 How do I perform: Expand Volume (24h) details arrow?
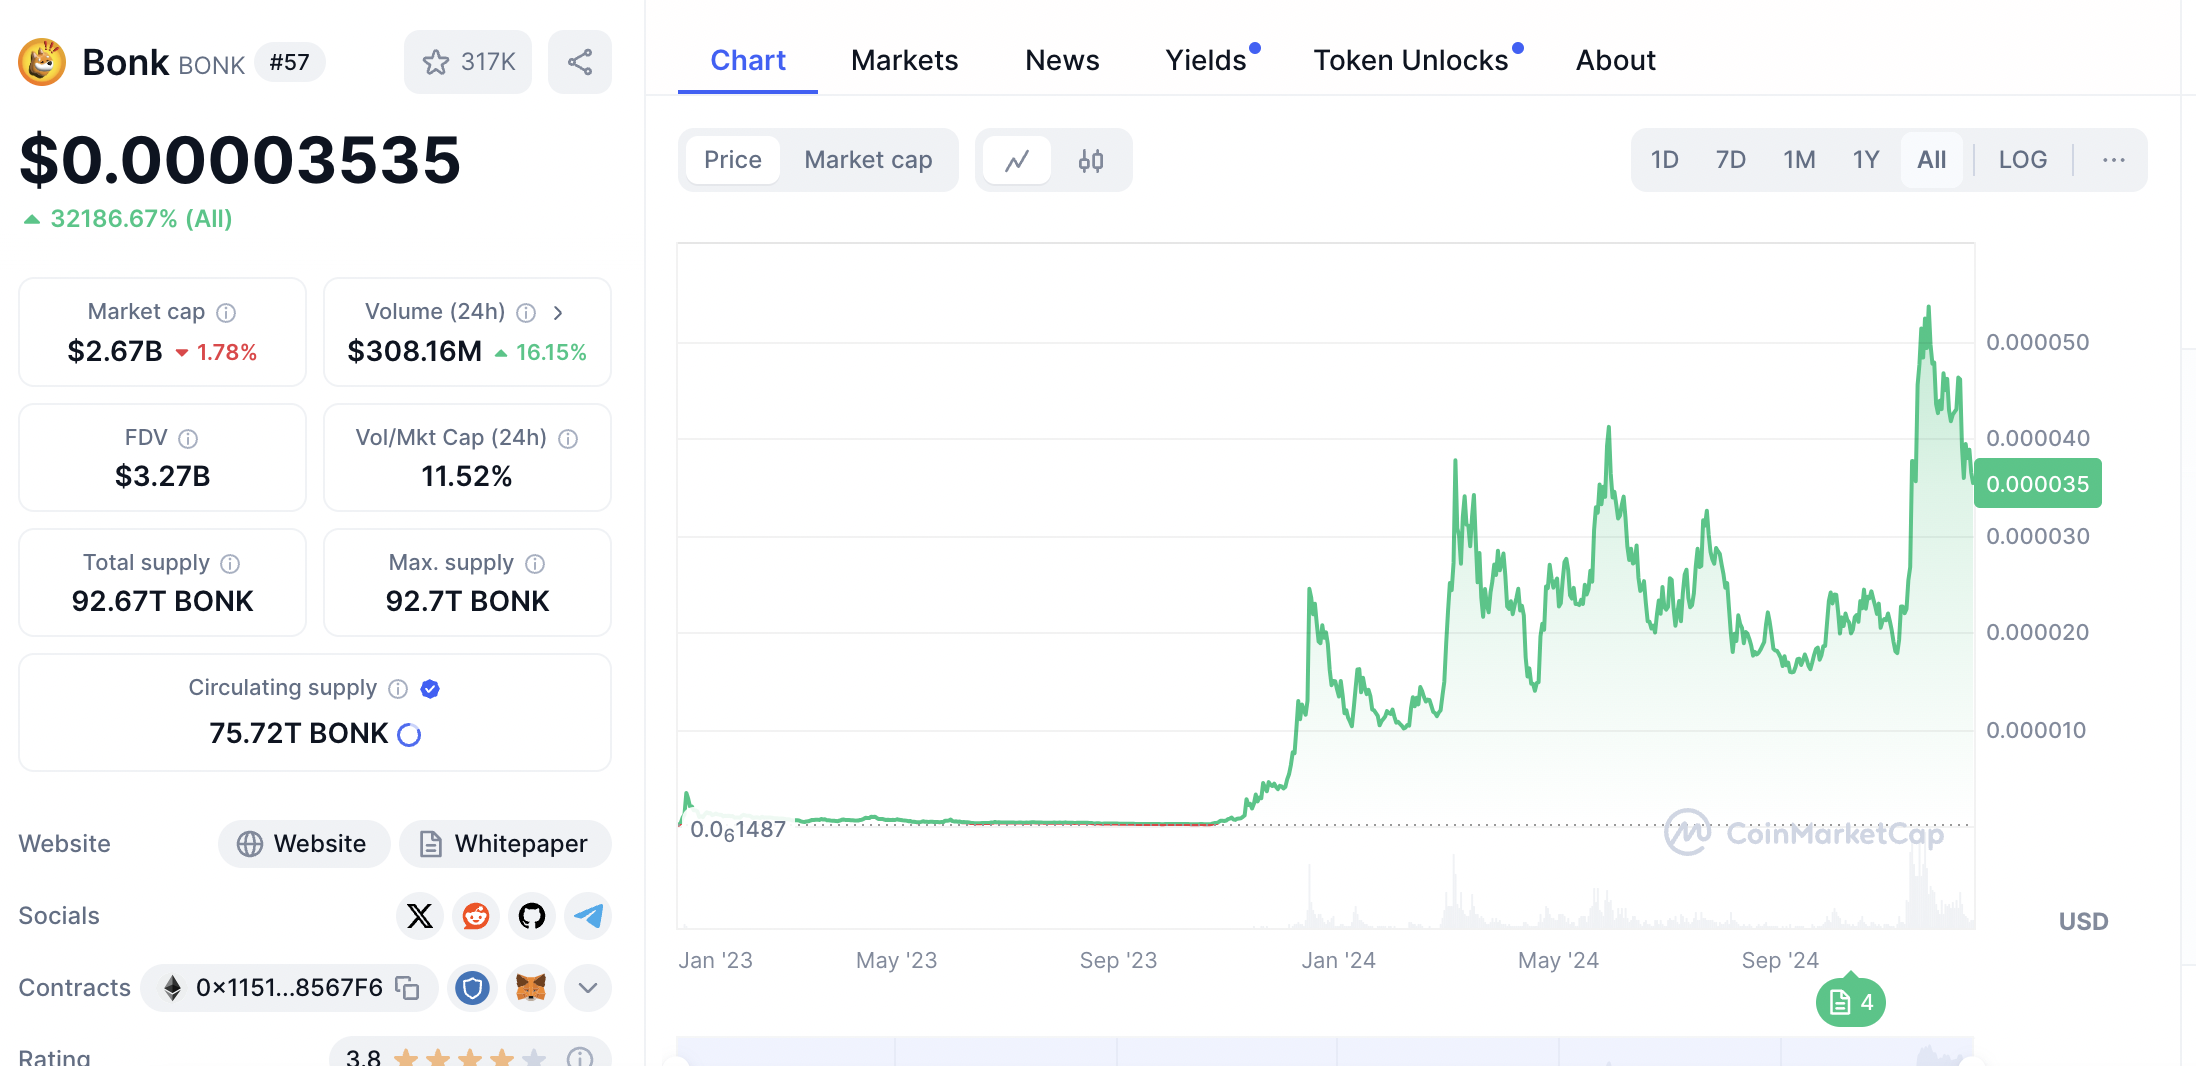coord(558,313)
